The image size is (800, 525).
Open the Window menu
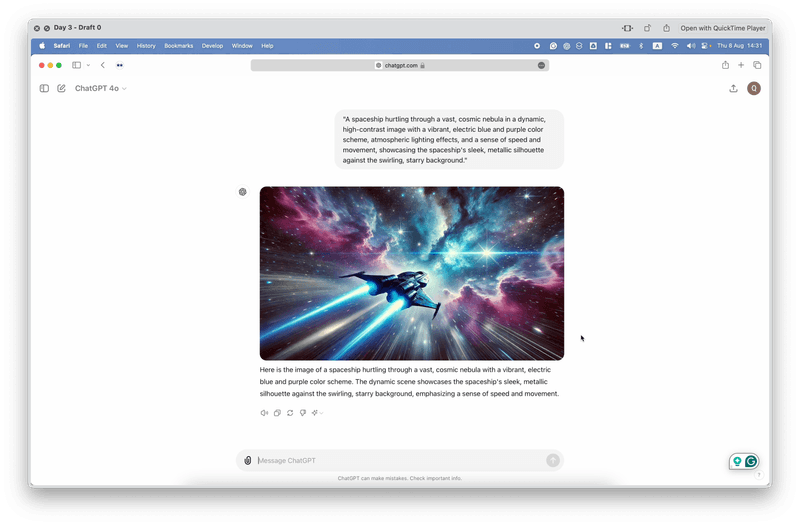[242, 46]
